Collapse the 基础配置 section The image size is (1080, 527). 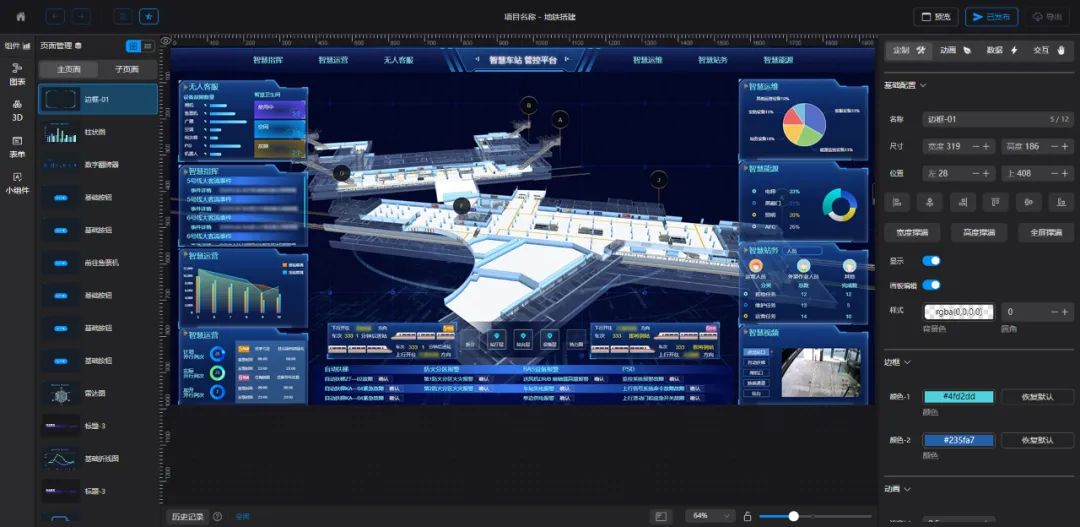coord(923,86)
